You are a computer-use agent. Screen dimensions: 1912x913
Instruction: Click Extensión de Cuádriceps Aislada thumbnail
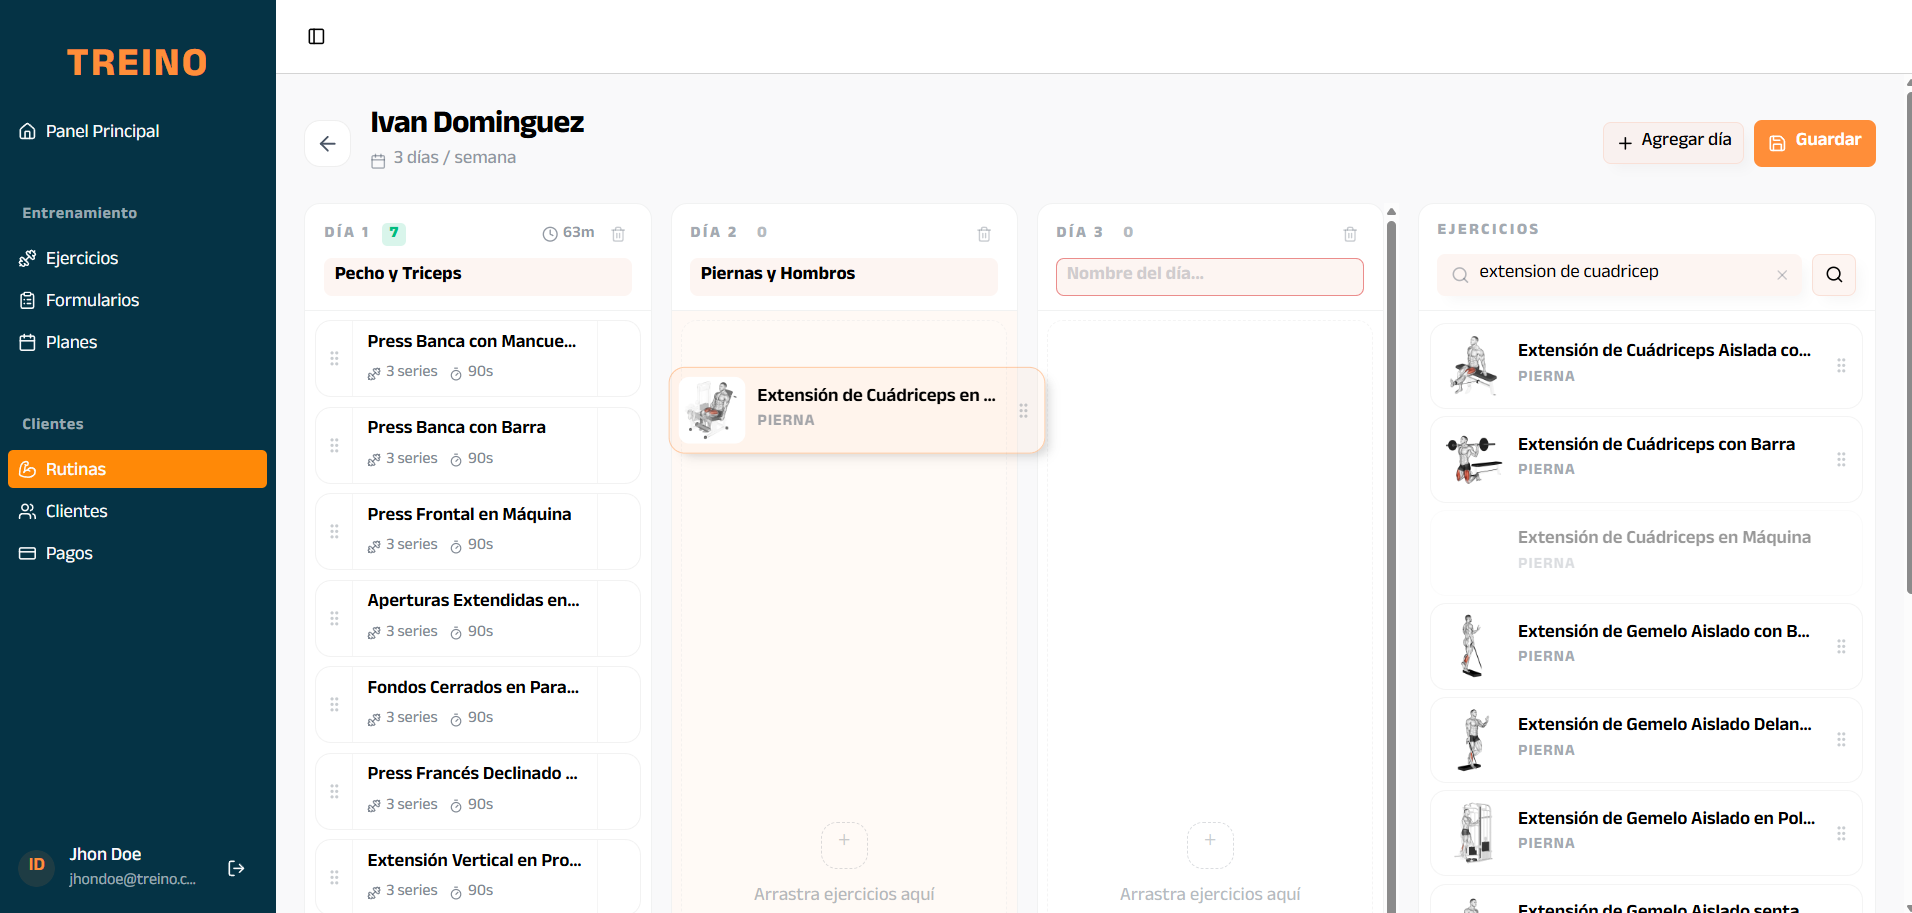point(1474,366)
